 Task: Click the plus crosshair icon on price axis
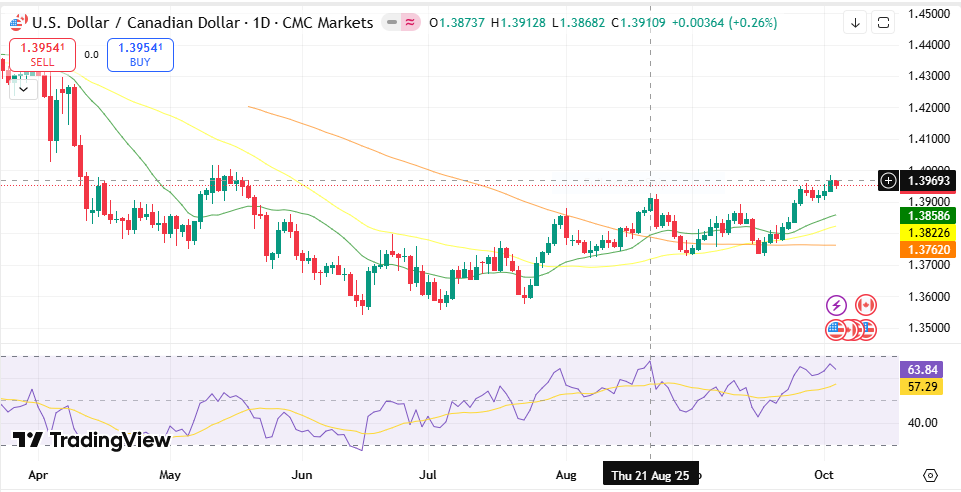click(x=888, y=181)
